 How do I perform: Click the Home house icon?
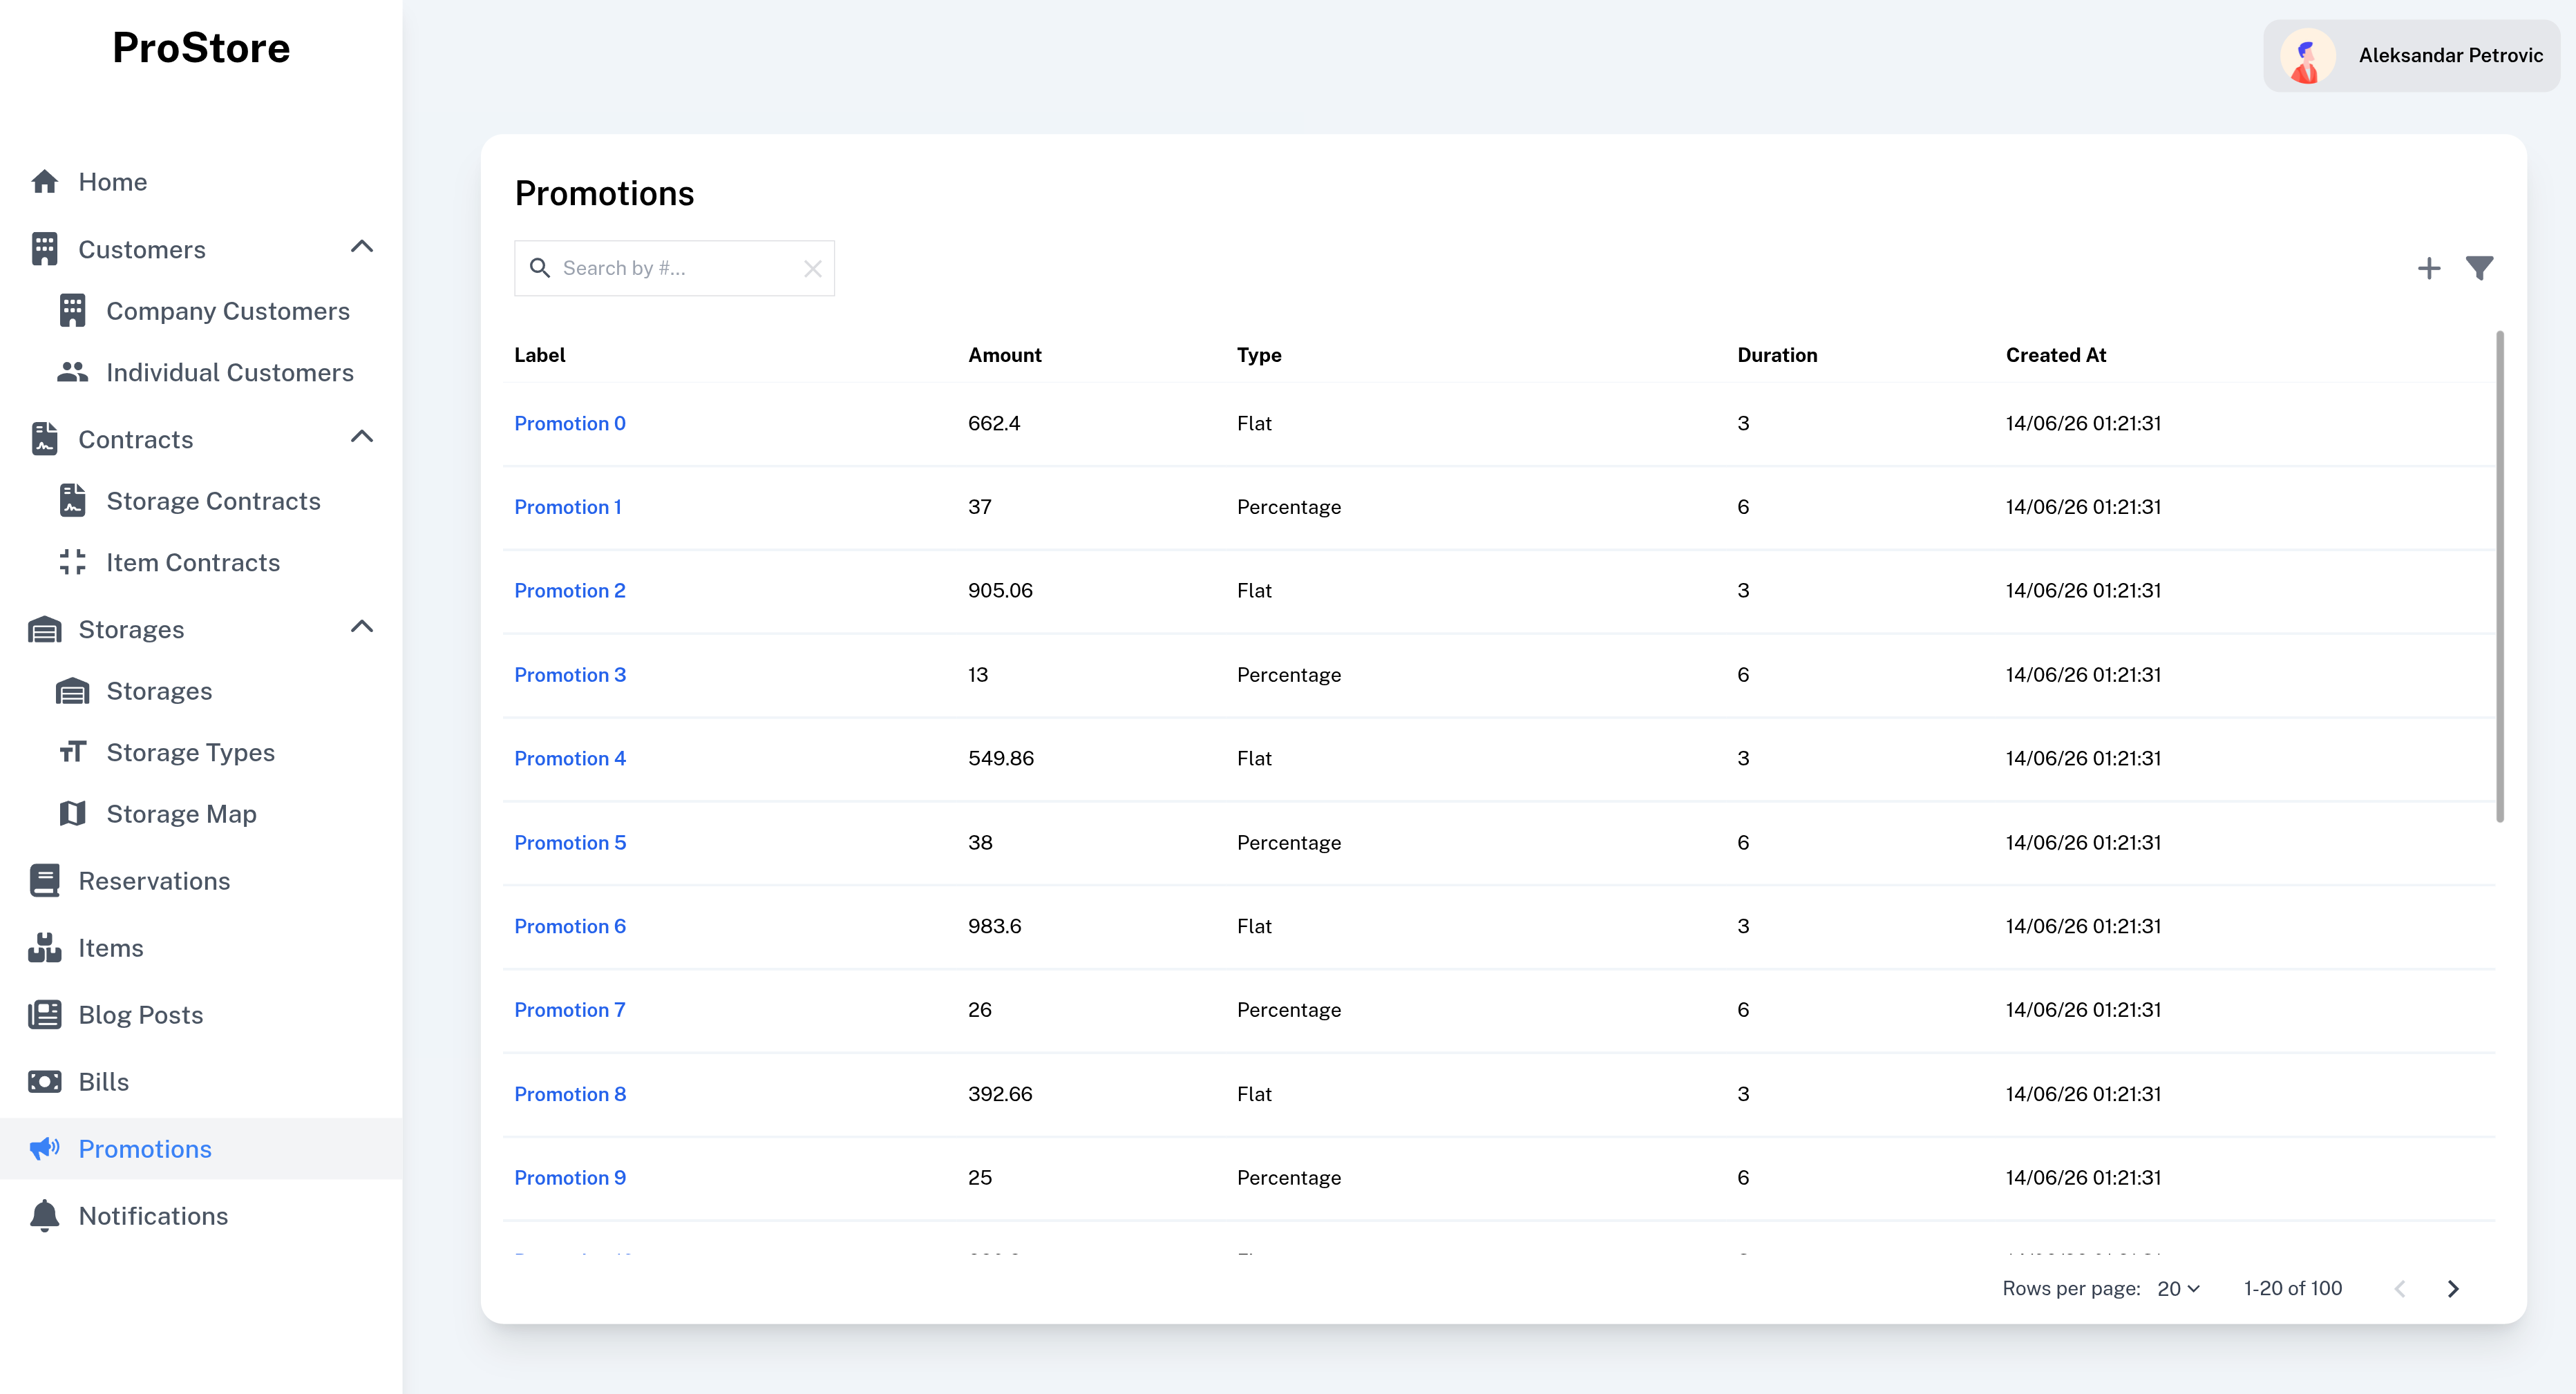click(44, 182)
